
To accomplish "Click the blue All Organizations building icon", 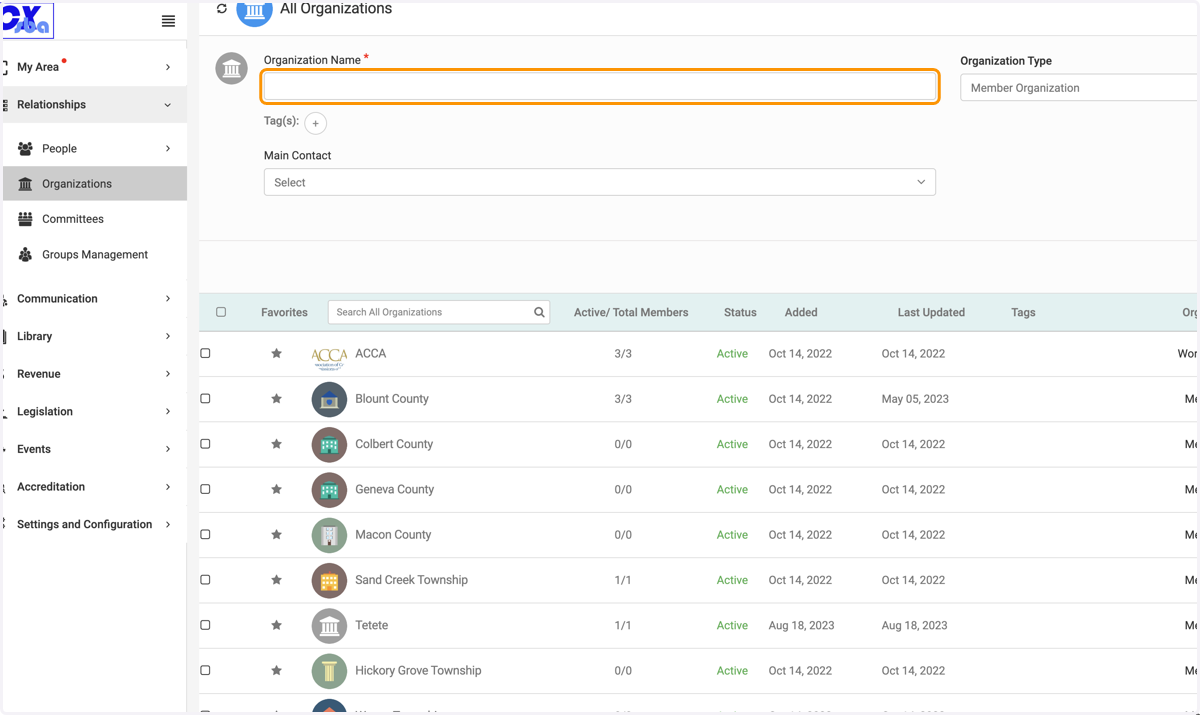I will click(254, 10).
